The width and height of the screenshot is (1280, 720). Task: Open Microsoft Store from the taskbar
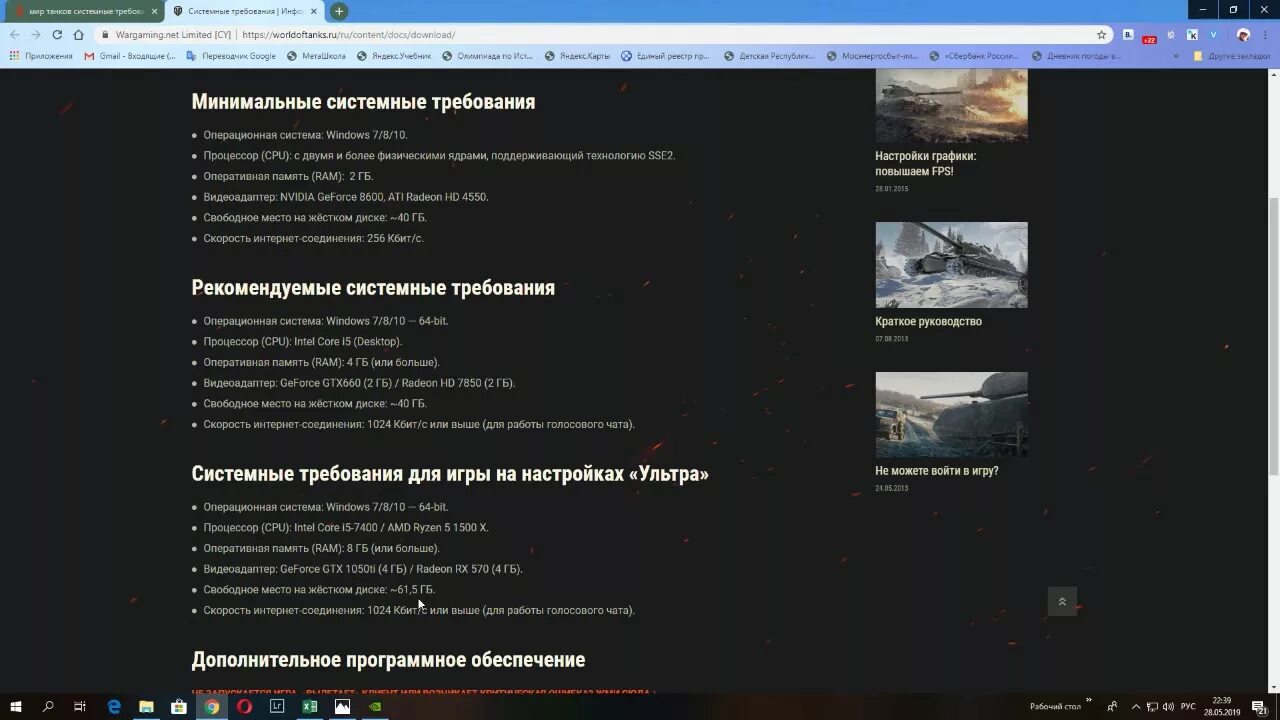[x=179, y=706]
